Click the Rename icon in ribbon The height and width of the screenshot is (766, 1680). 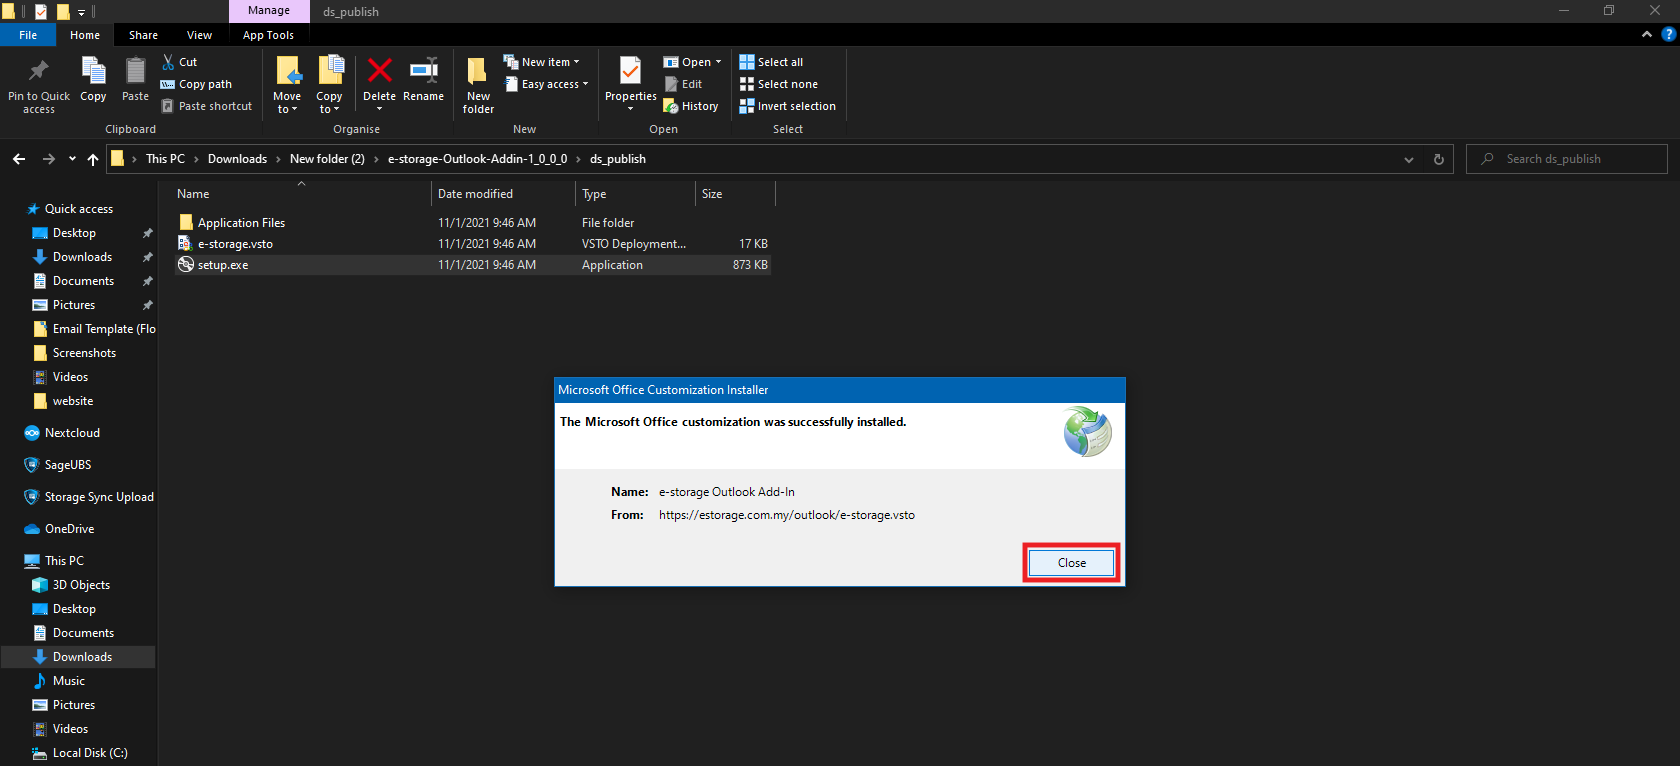[423, 72]
